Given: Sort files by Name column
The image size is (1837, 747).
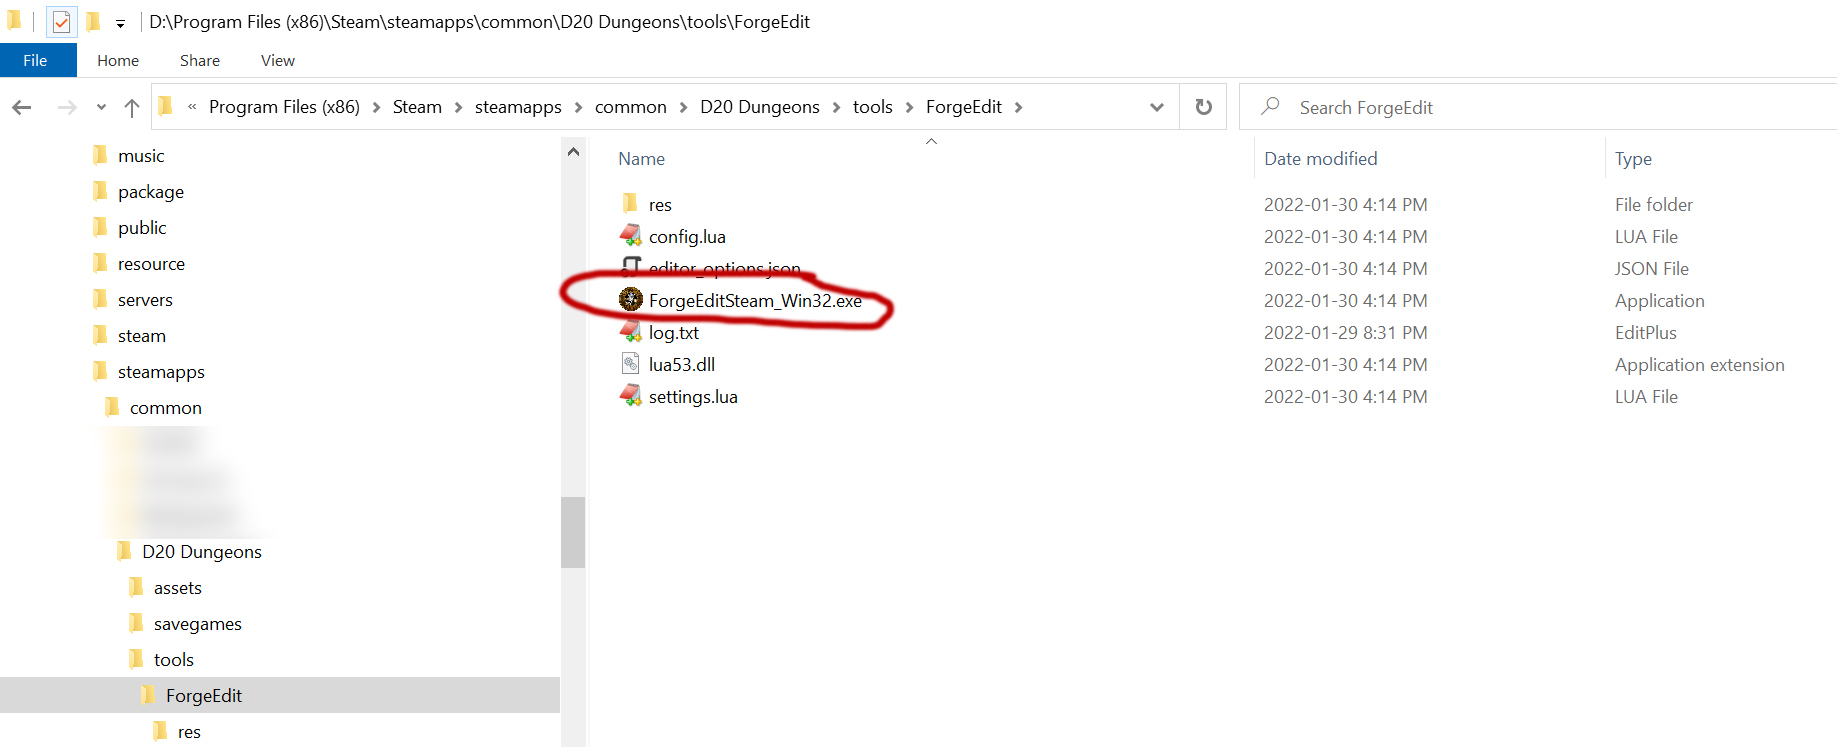Looking at the screenshot, I should click(x=641, y=159).
